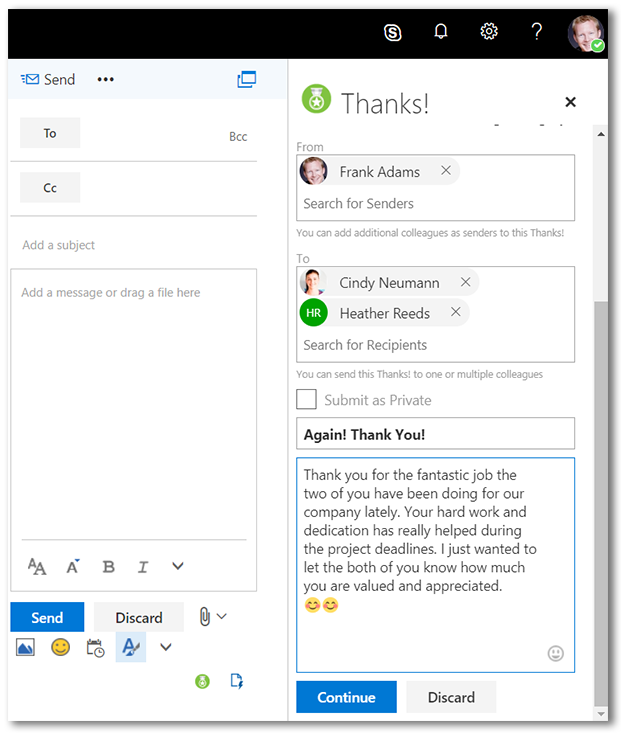
Task: Close the Thanks! panel
Action: (570, 102)
